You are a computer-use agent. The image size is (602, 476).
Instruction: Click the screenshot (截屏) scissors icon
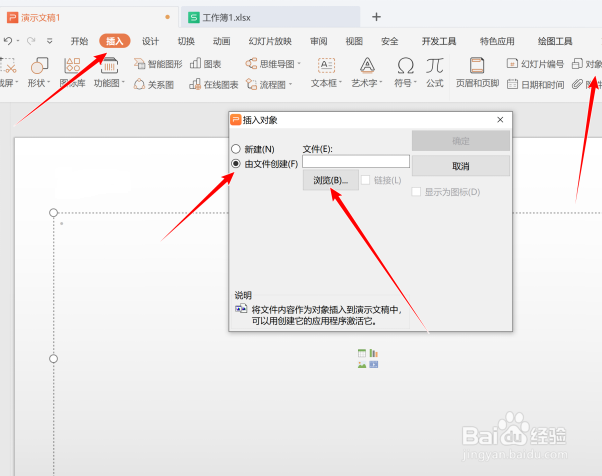pos(8,65)
